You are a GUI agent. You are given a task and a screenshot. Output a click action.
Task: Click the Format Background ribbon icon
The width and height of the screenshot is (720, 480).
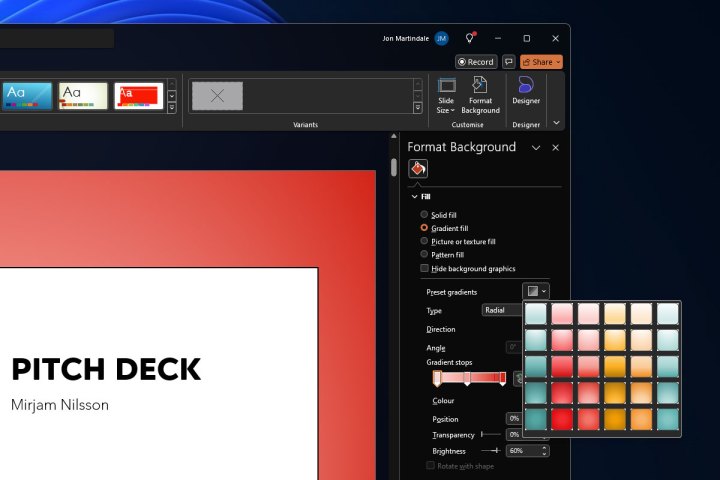click(x=480, y=94)
